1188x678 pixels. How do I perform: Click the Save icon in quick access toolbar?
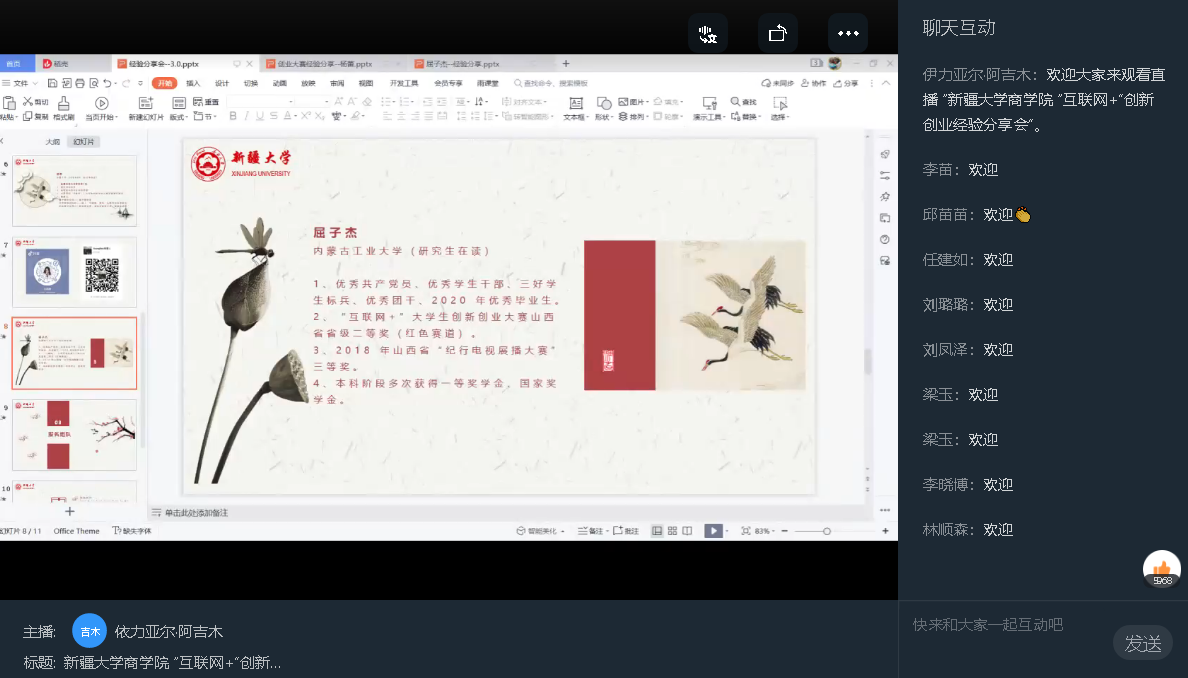[x=52, y=83]
